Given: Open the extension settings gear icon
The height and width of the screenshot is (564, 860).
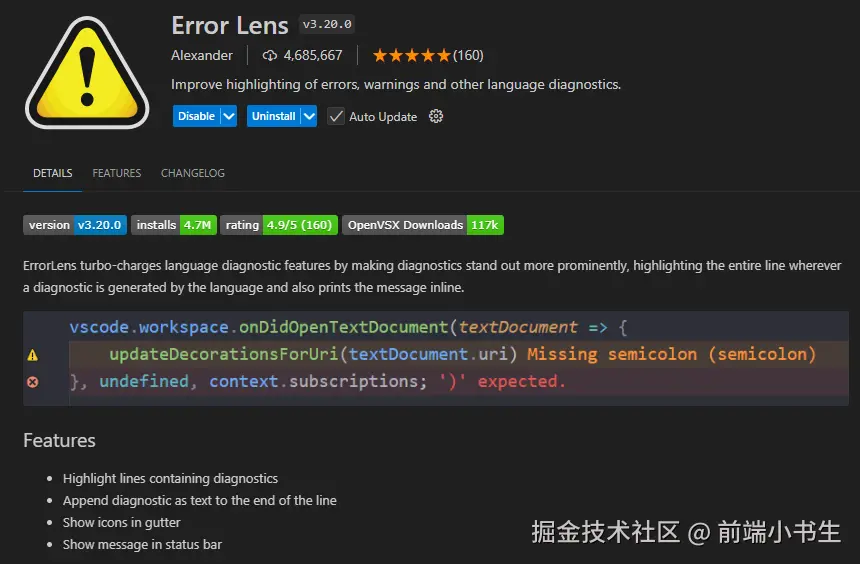Looking at the screenshot, I should 436,116.
